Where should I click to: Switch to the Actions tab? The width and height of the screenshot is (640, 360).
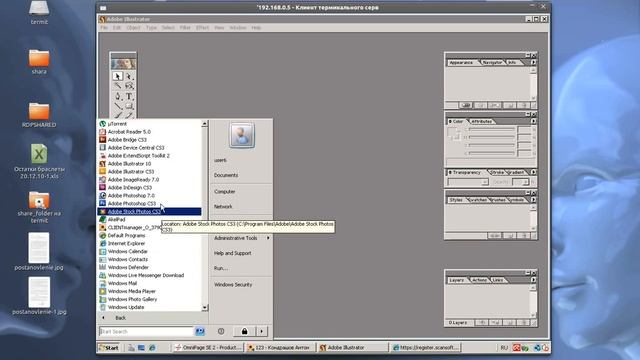(x=480, y=280)
